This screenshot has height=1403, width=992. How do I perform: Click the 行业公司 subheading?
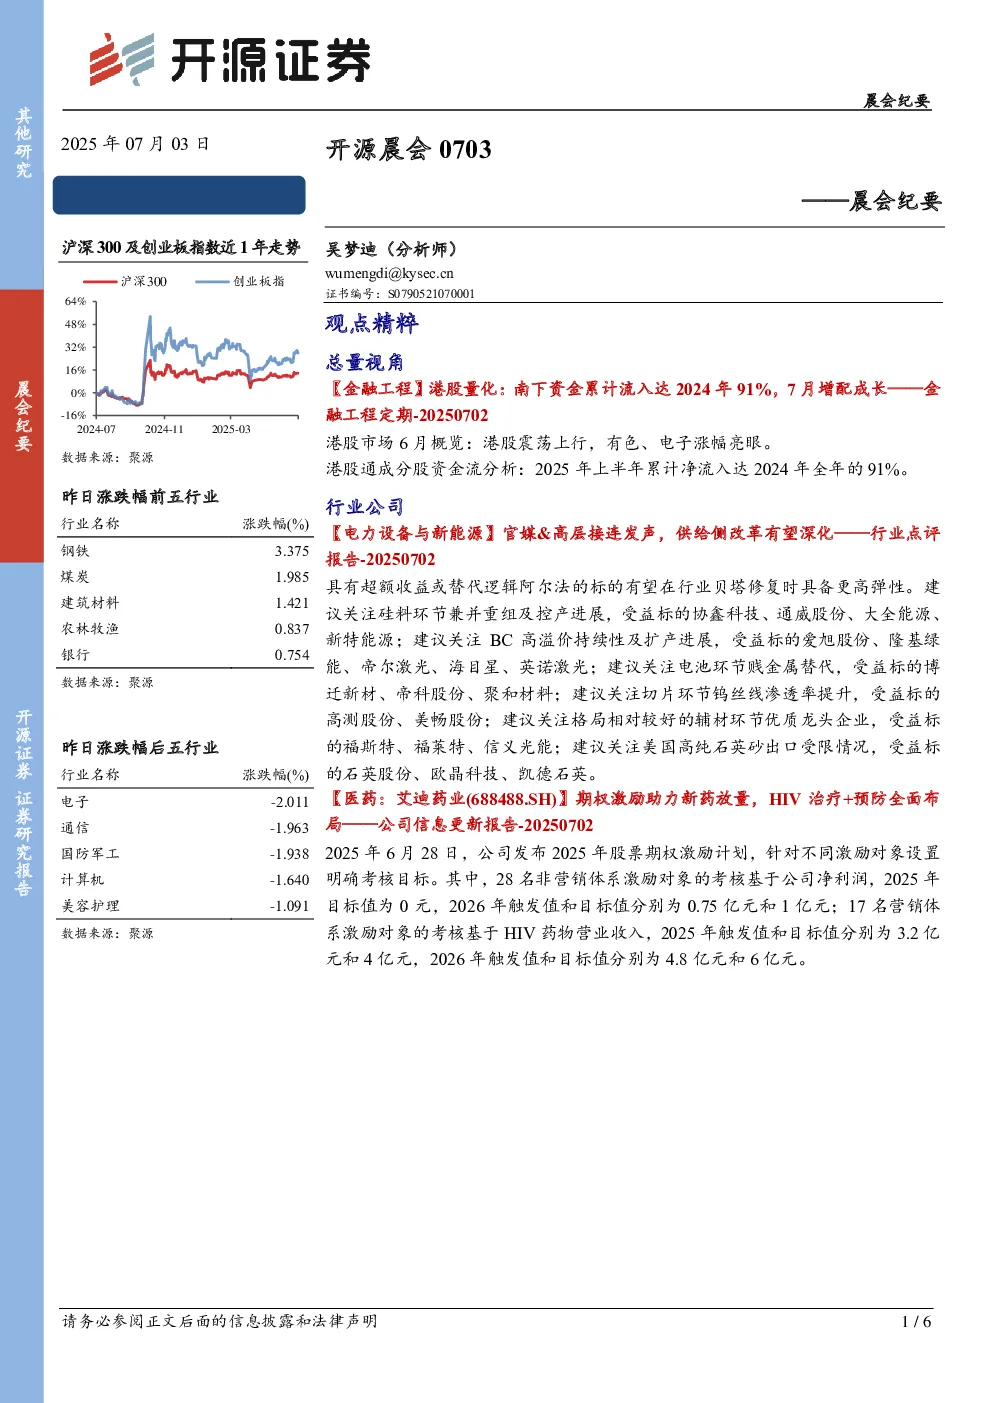coord(365,506)
